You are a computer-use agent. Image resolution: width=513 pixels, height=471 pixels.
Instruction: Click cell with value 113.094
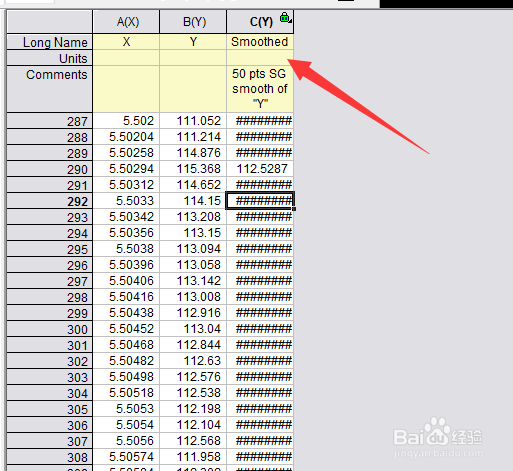[x=193, y=249]
